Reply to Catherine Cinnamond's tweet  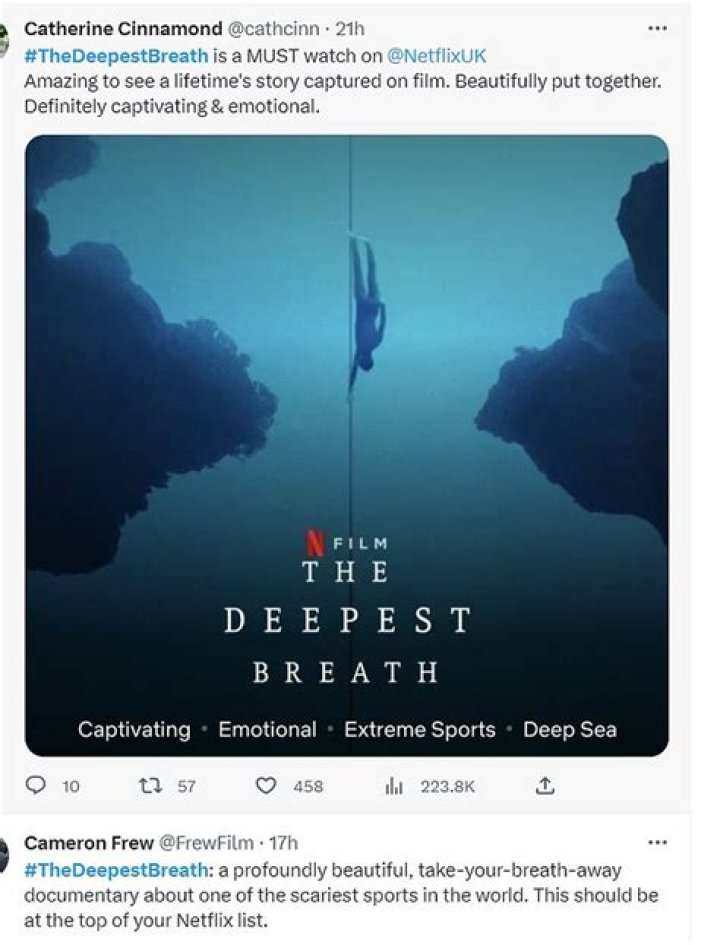point(37,787)
